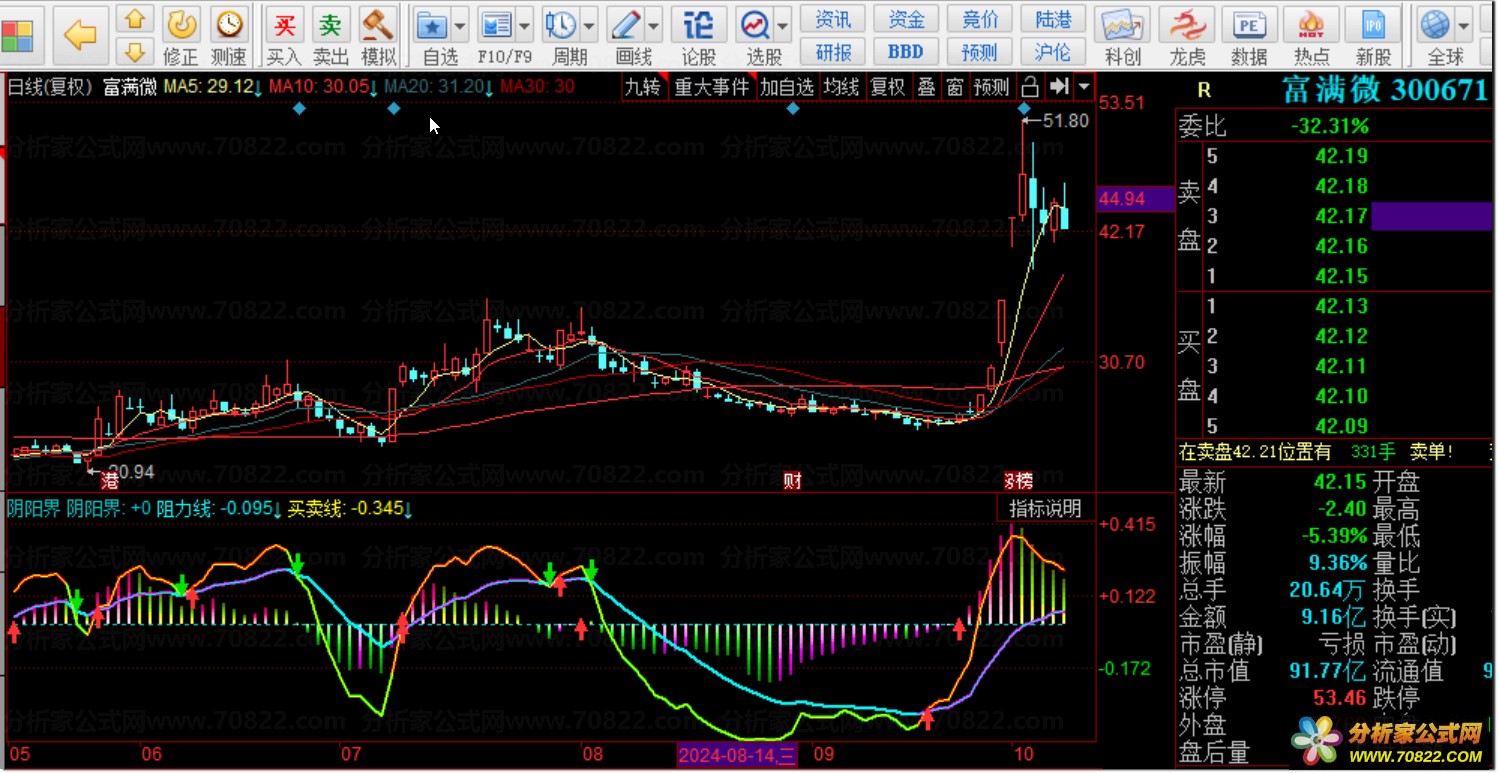1499x773 pixels.
Task: Click the colorful four-square home icon
Action: point(17,36)
